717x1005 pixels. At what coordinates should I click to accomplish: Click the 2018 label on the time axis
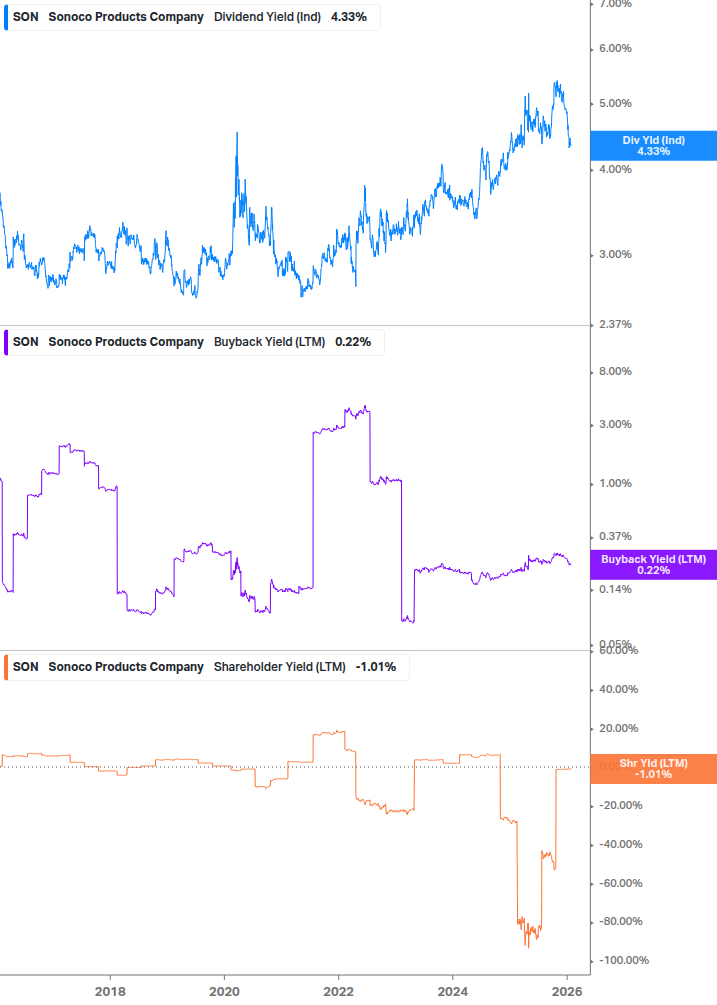tap(110, 992)
